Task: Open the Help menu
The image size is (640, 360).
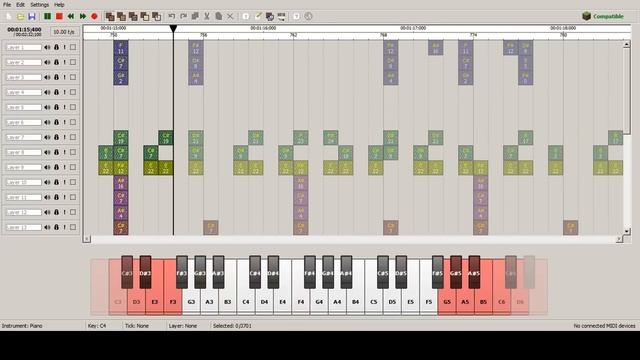Action: coord(59,5)
